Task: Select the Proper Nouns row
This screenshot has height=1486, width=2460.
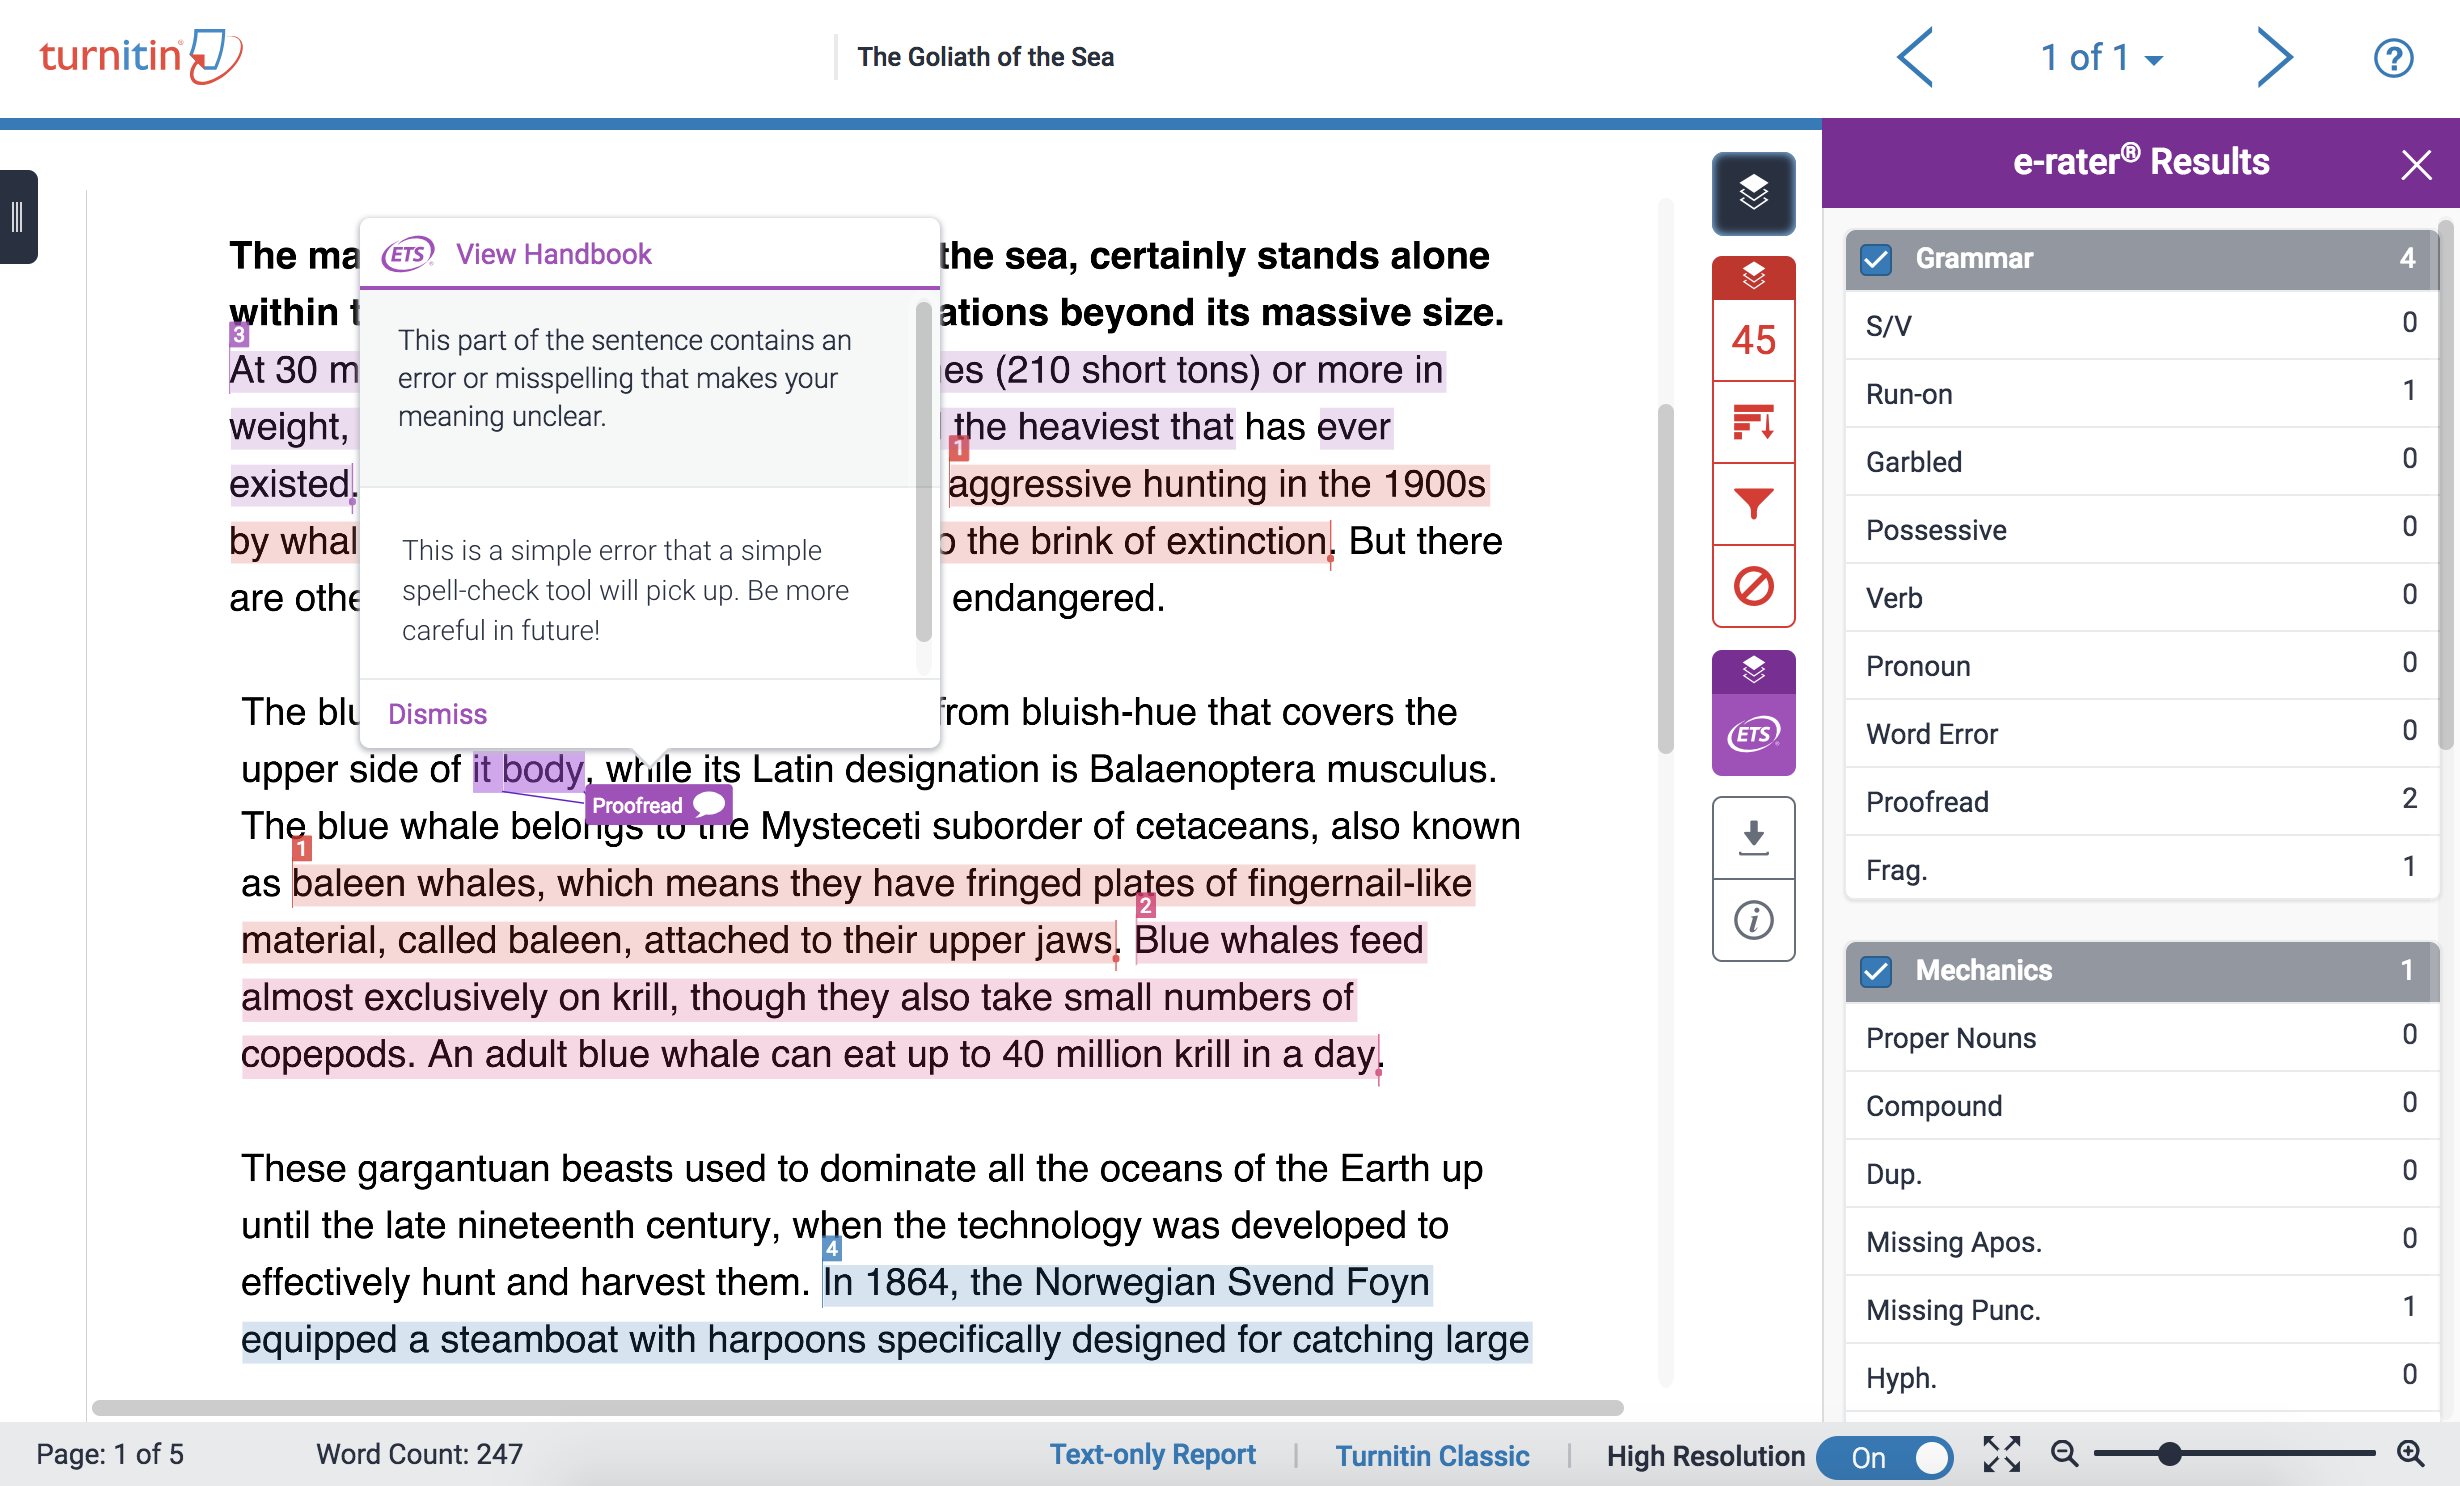Action: 2141,1037
